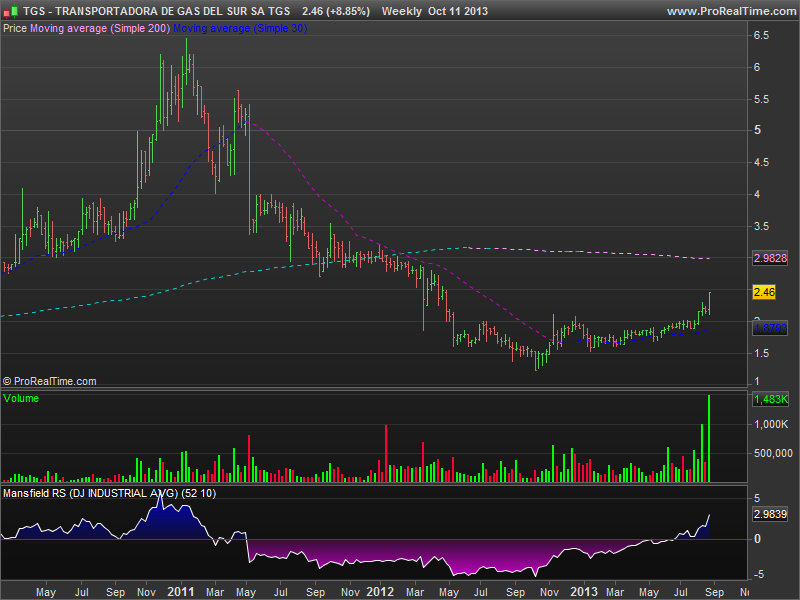Viewport: 800px width, 600px height.
Task: Click the ProRealTime copyright watermark
Action: coord(50,381)
